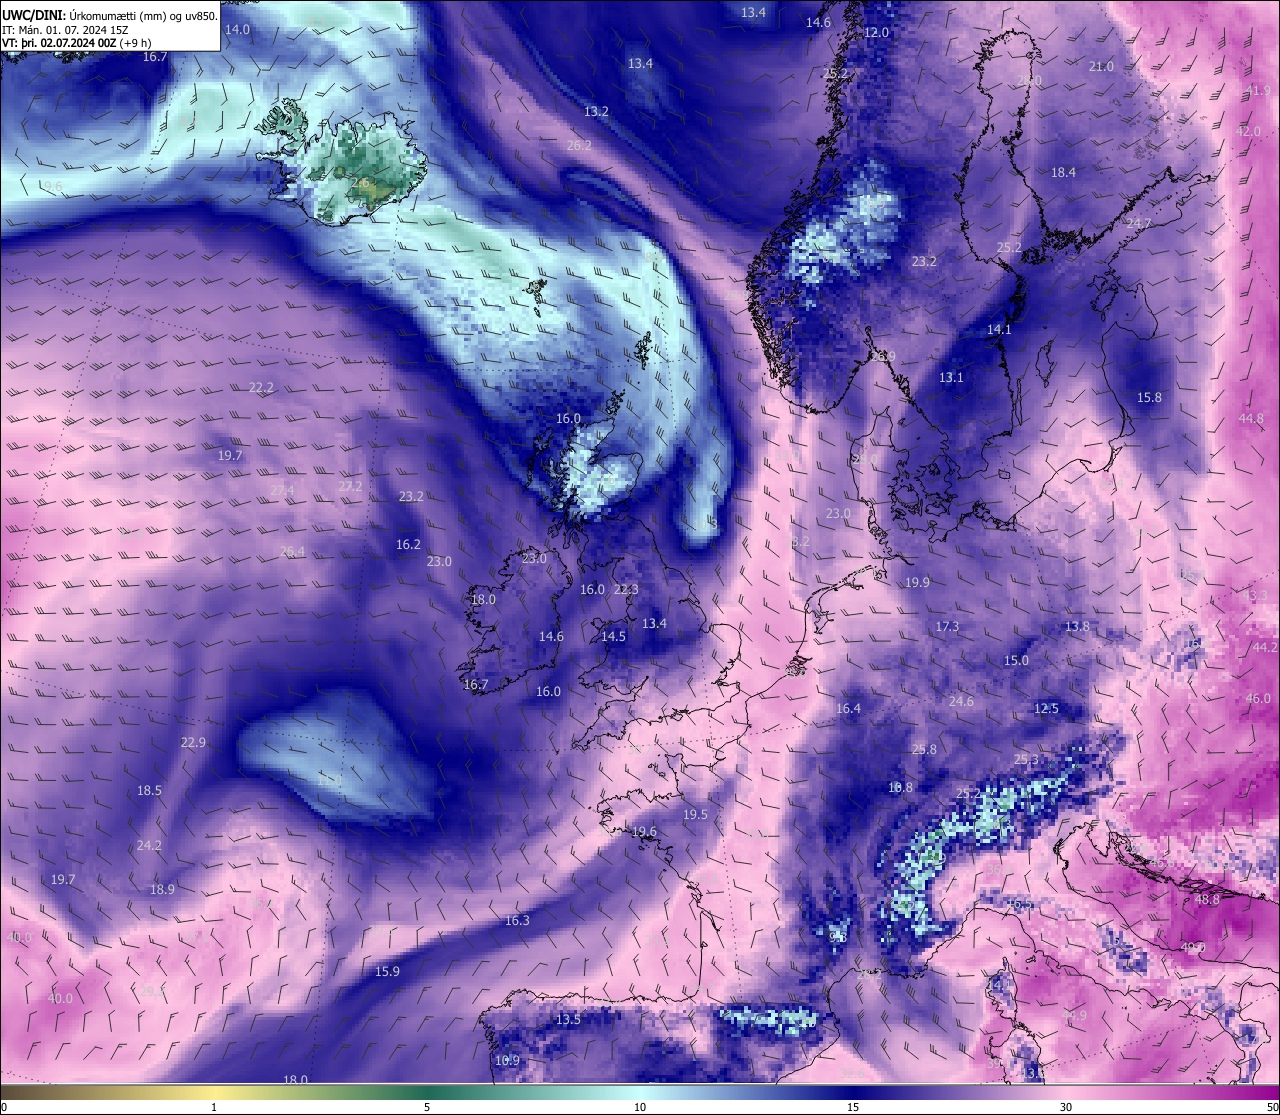Click the 15.8 value over the Baltic states
Viewport: 1280px width, 1115px height.
click(x=1149, y=397)
